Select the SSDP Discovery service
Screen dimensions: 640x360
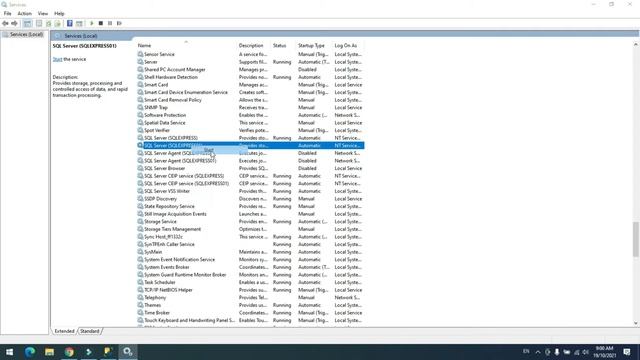[251, 199]
